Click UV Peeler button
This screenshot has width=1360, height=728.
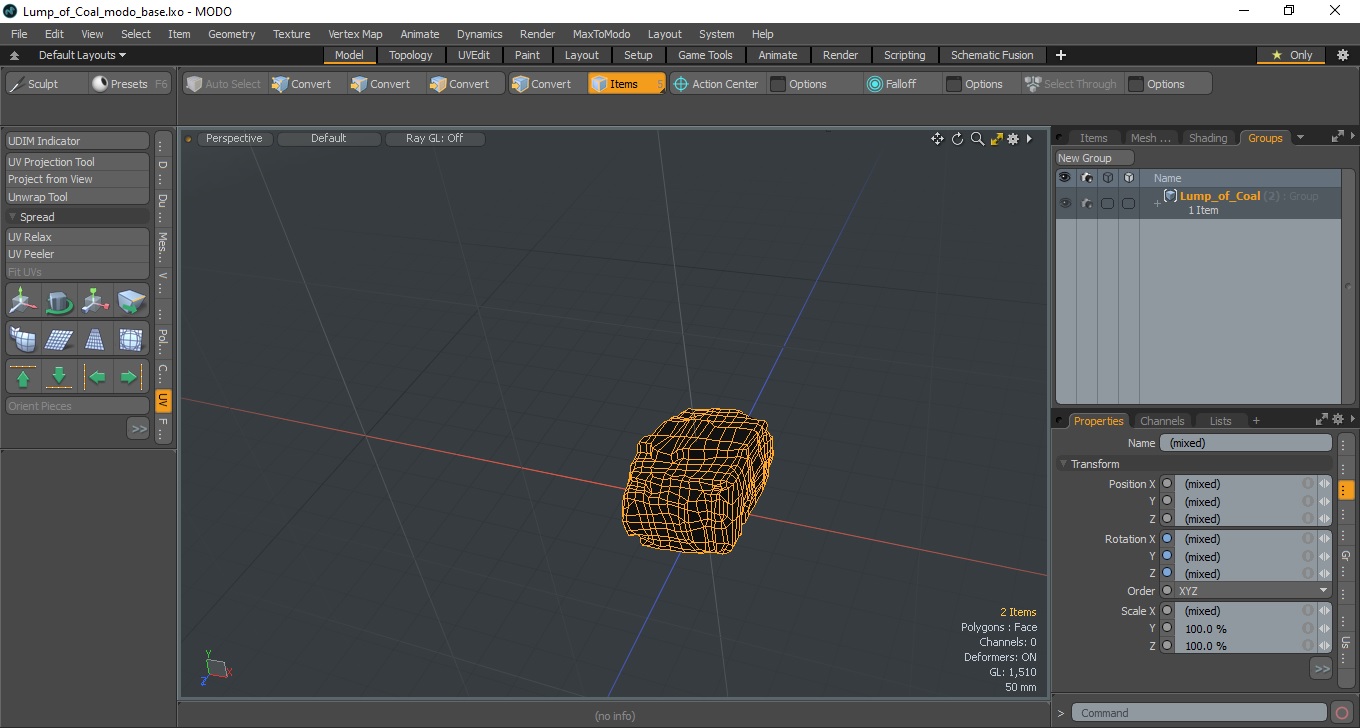click(78, 254)
